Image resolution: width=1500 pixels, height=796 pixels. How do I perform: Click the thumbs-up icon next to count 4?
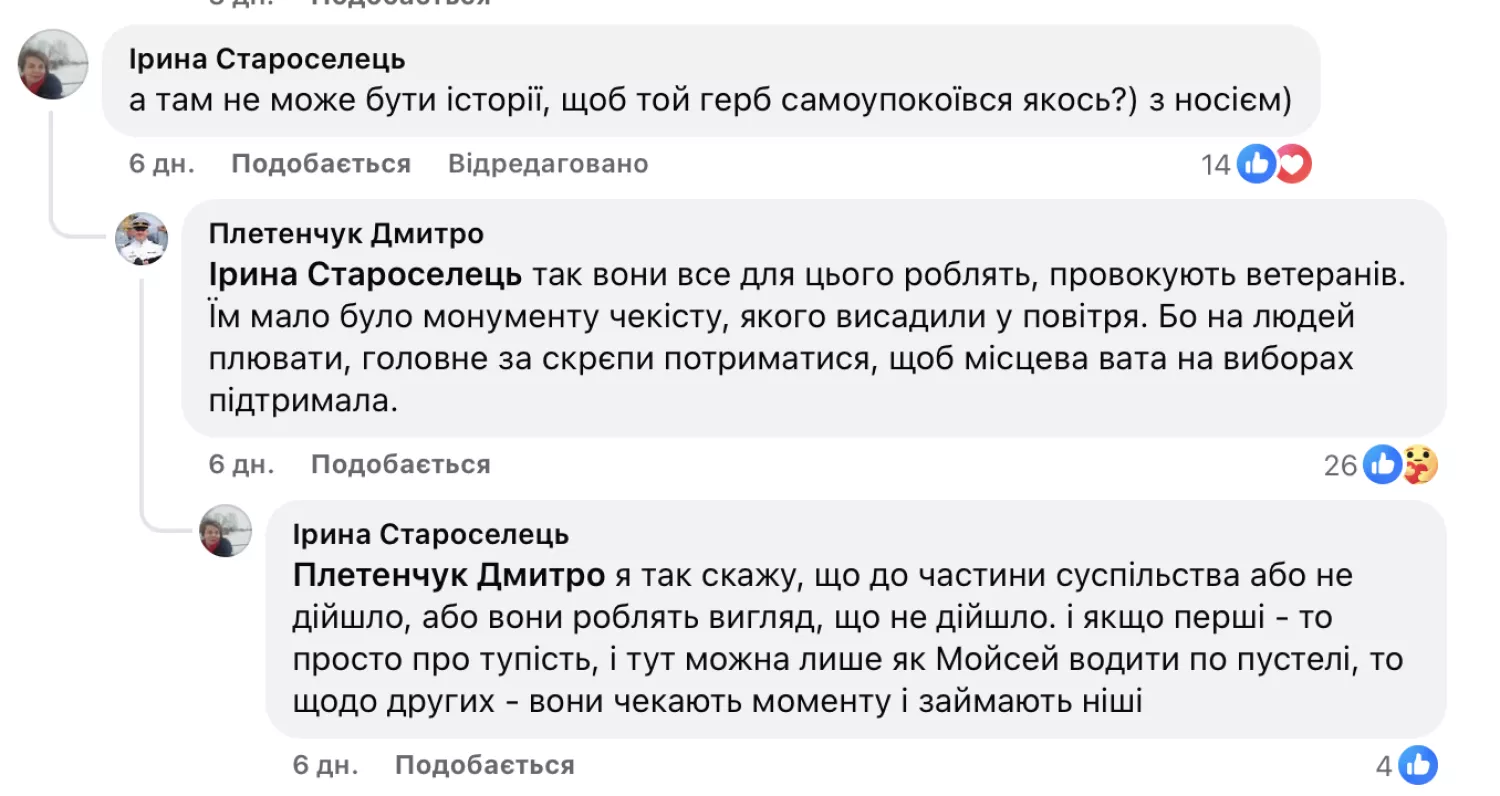pyautogui.click(x=1420, y=764)
